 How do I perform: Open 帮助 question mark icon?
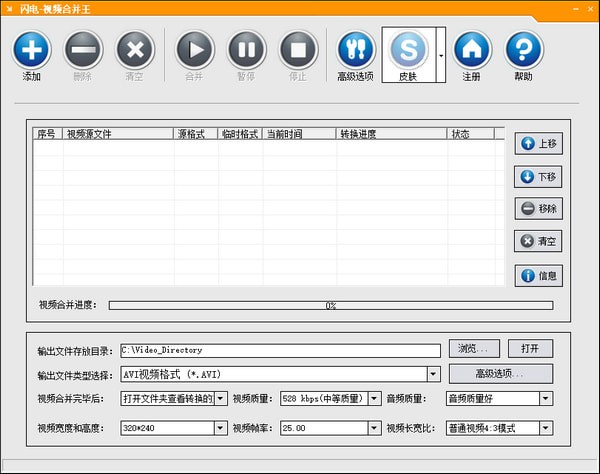tap(523, 49)
